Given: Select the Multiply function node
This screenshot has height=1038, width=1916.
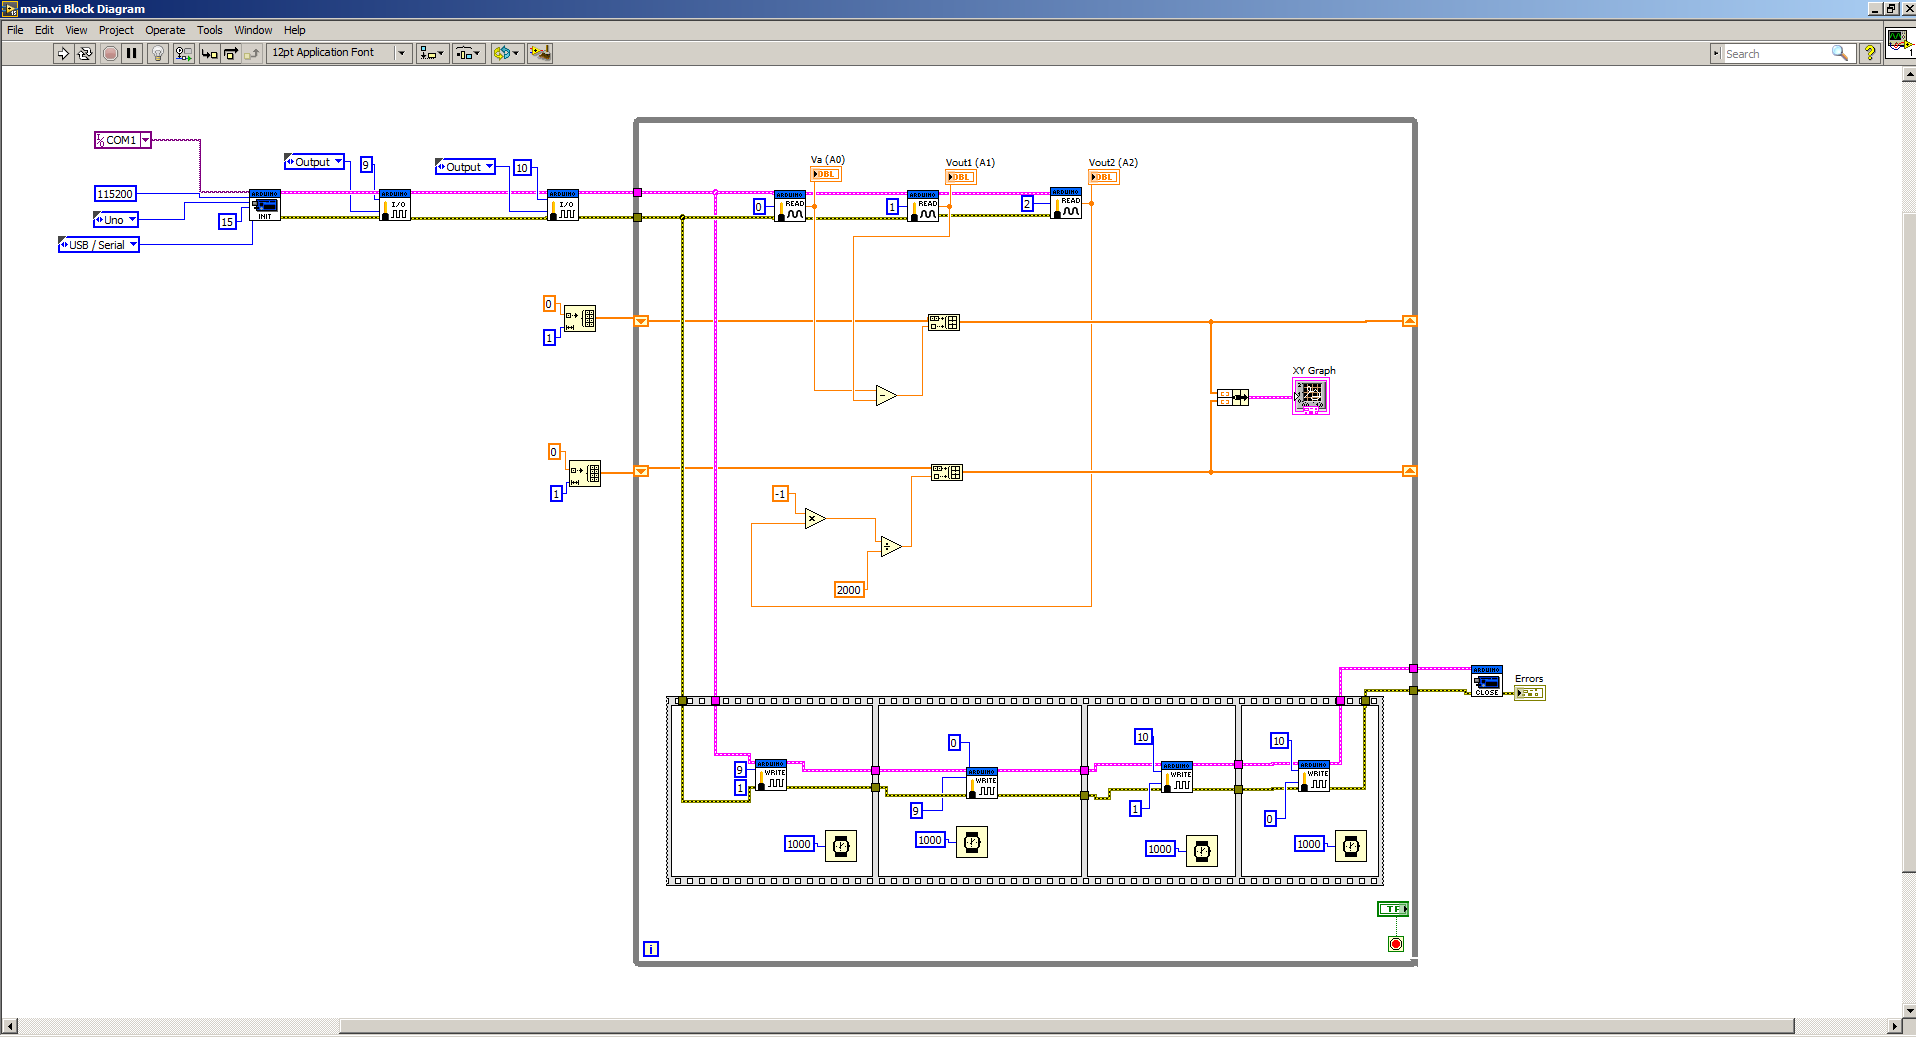Looking at the screenshot, I should point(815,518).
